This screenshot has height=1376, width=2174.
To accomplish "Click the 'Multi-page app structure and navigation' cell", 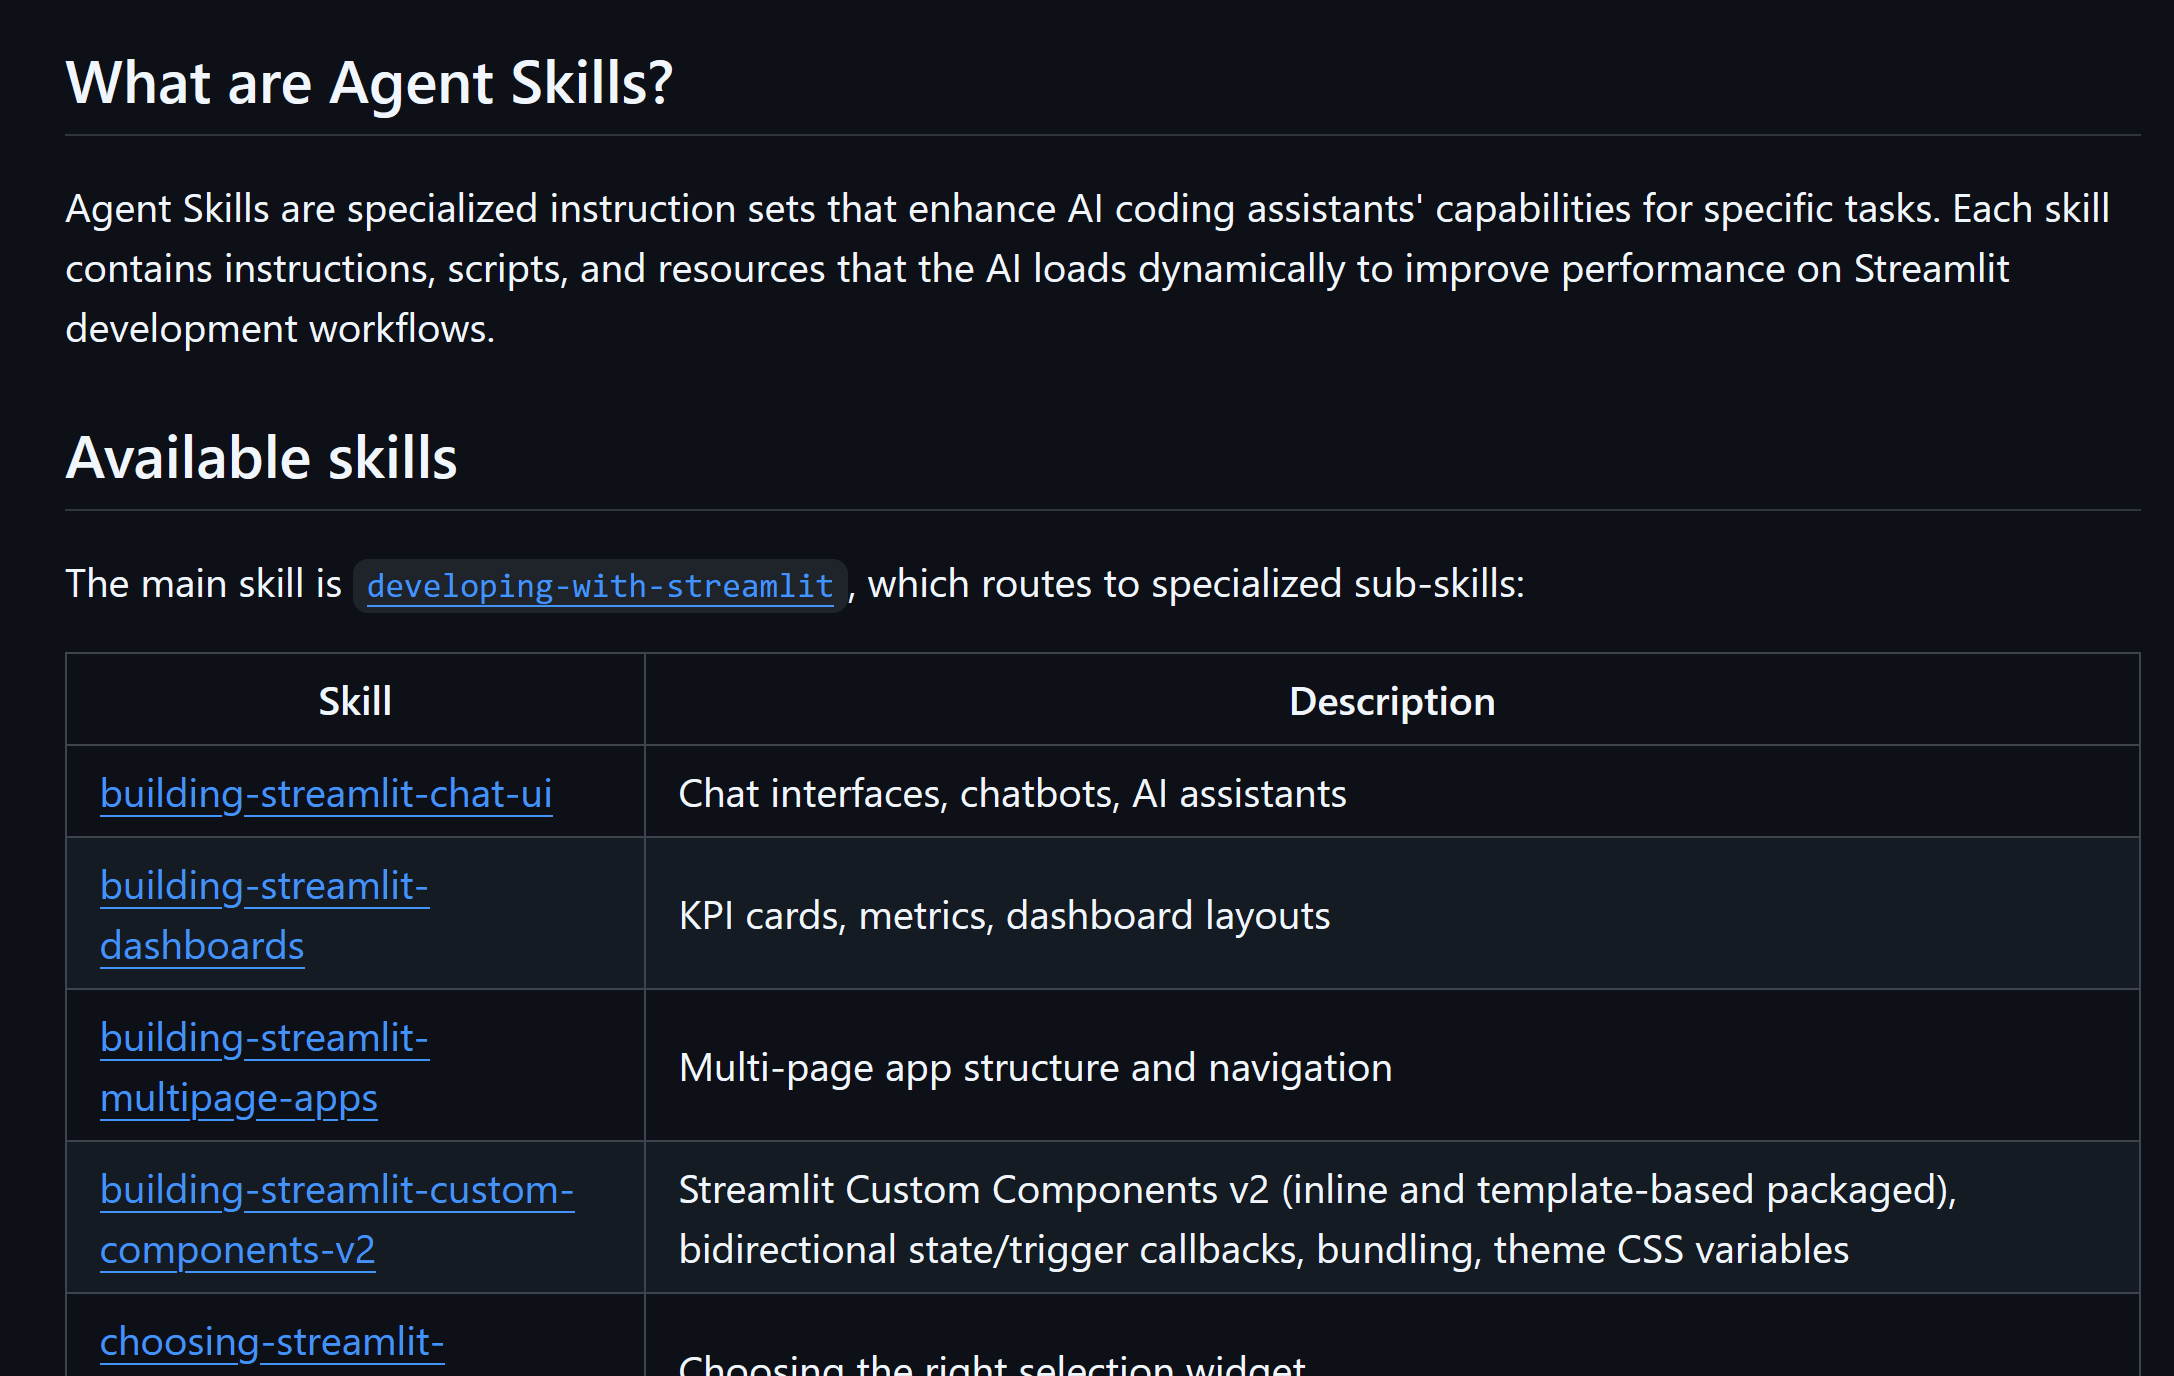I will pyautogui.click(x=1035, y=1068).
